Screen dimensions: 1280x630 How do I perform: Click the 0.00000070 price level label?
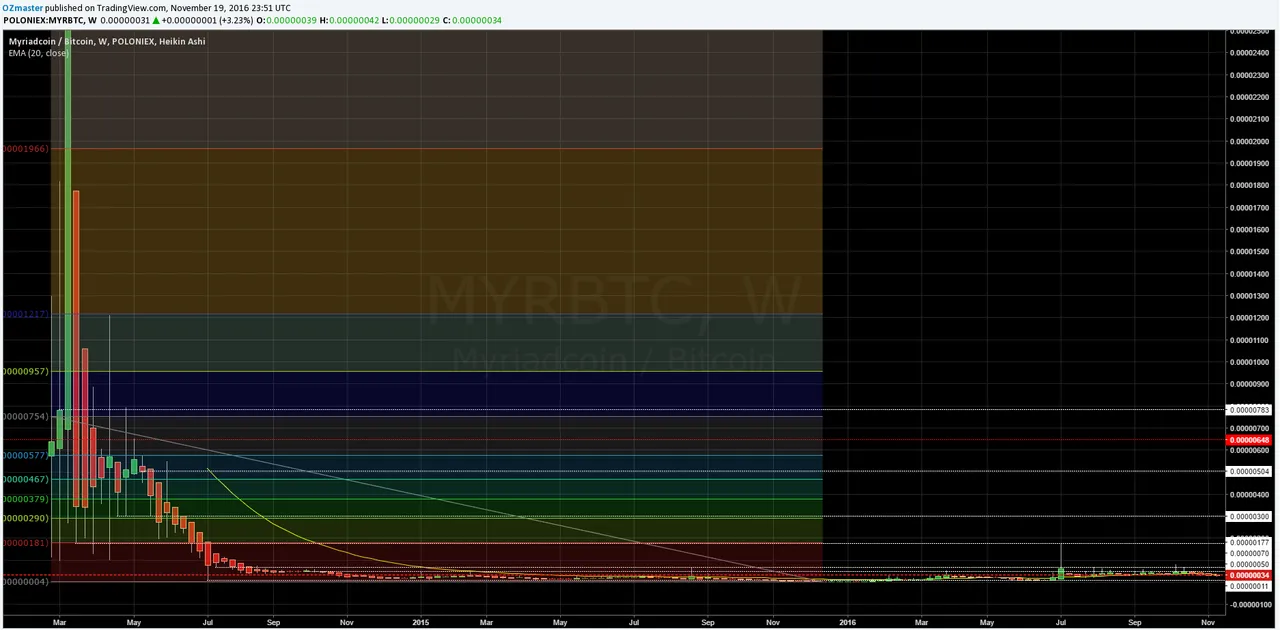pyautogui.click(x=1250, y=554)
